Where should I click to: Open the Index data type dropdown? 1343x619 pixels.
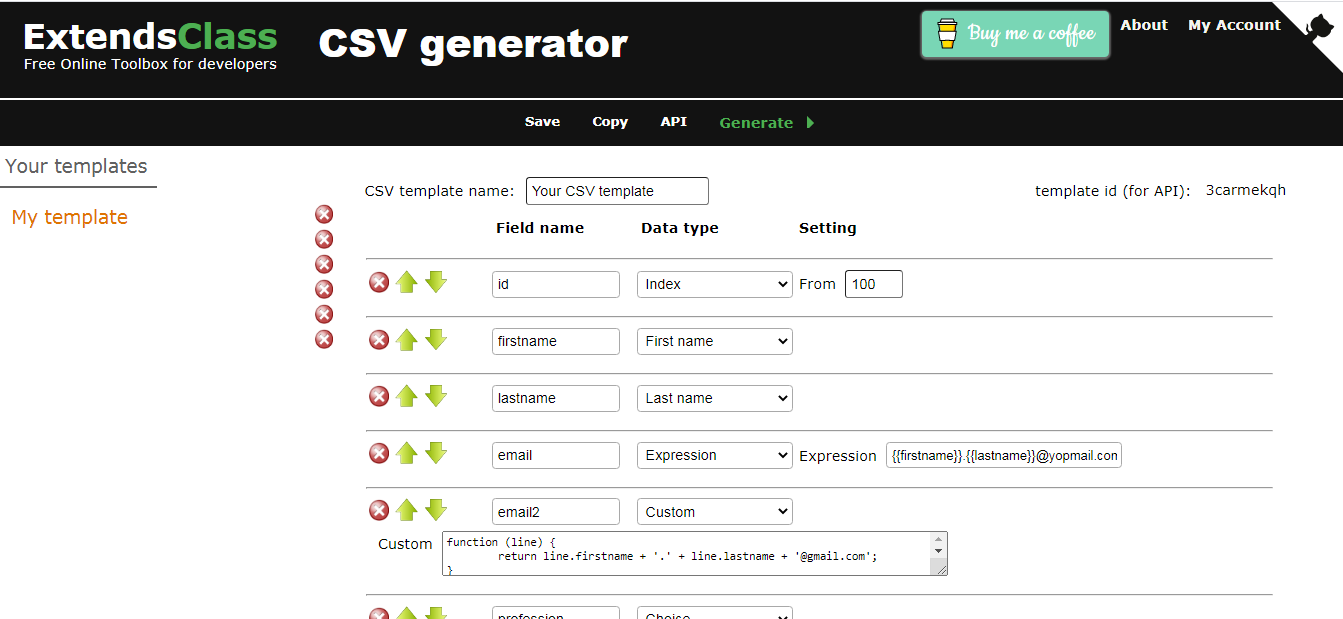click(x=715, y=284)
